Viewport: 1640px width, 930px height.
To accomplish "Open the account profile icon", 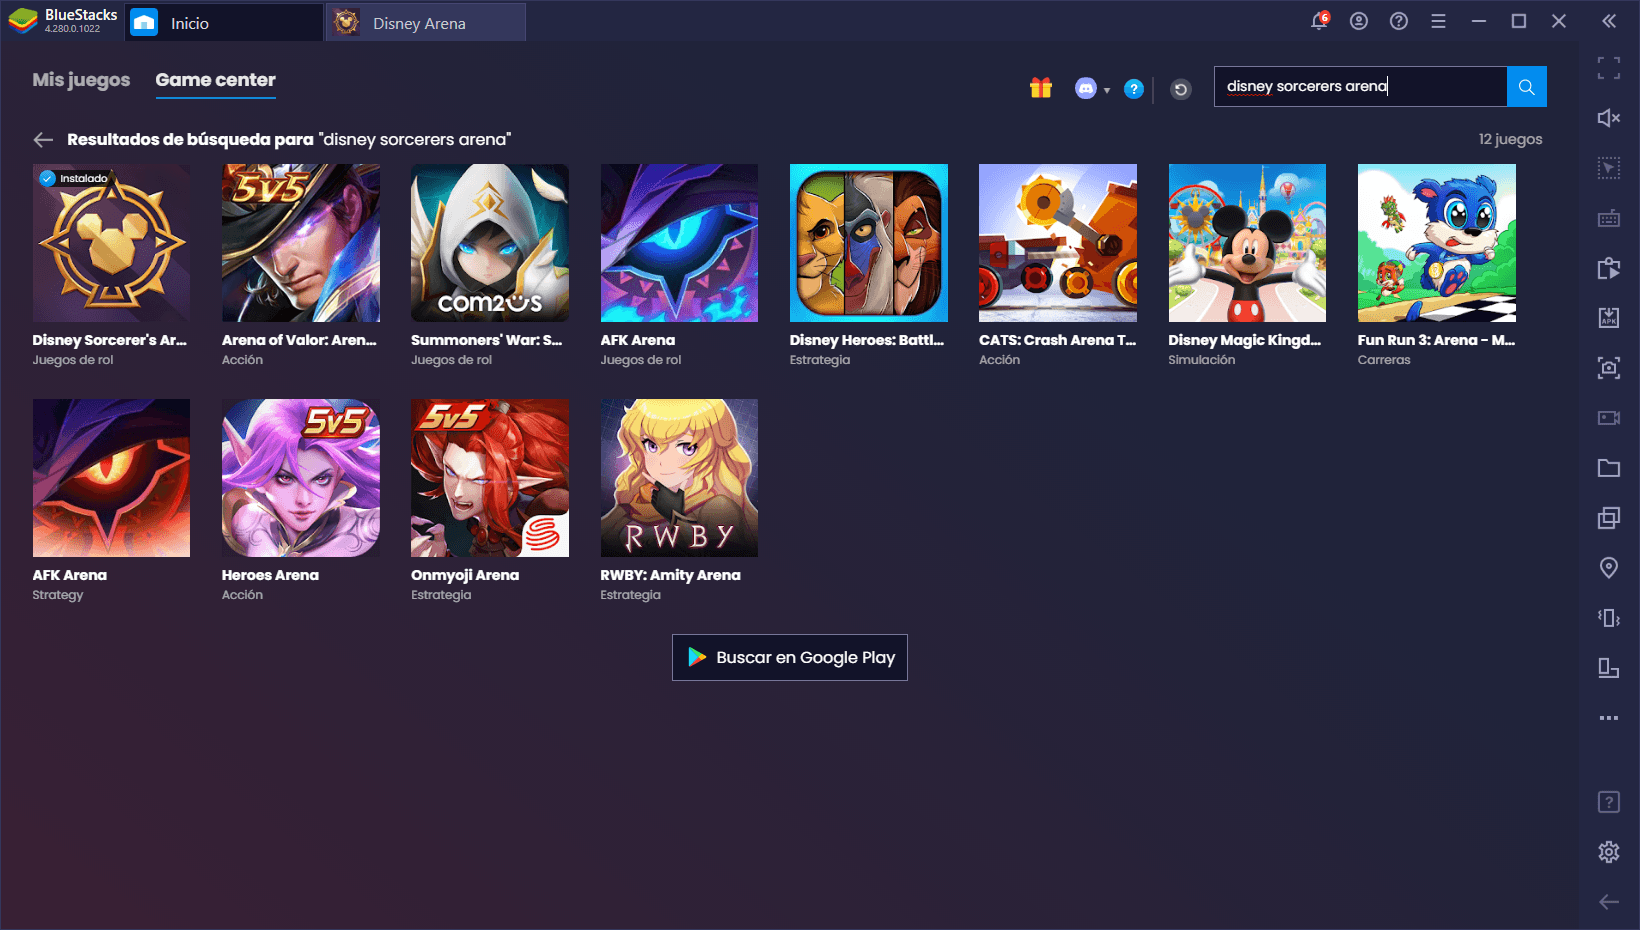I will 1359,21.
